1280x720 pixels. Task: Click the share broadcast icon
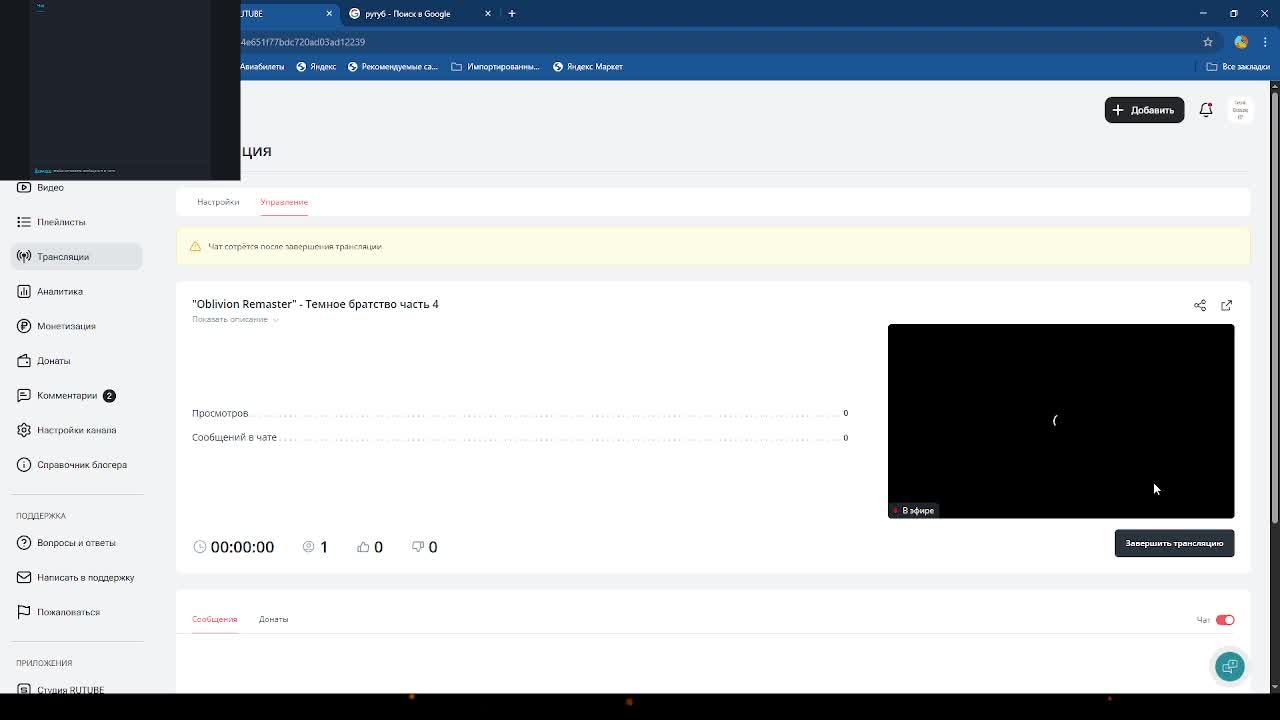click(x=1200, y=305)
